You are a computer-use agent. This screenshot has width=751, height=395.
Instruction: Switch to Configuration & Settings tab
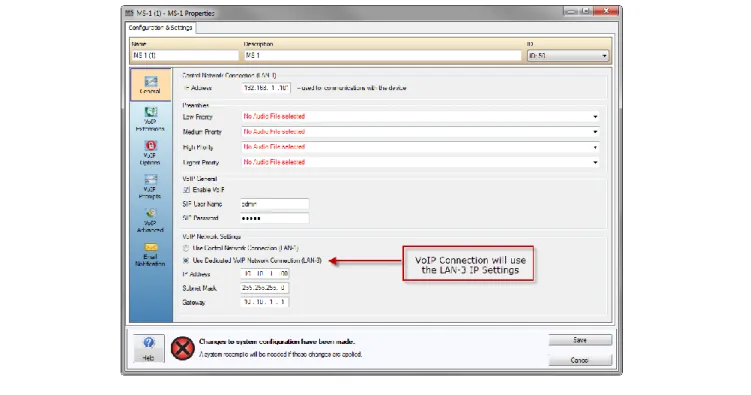click(160, 28)
